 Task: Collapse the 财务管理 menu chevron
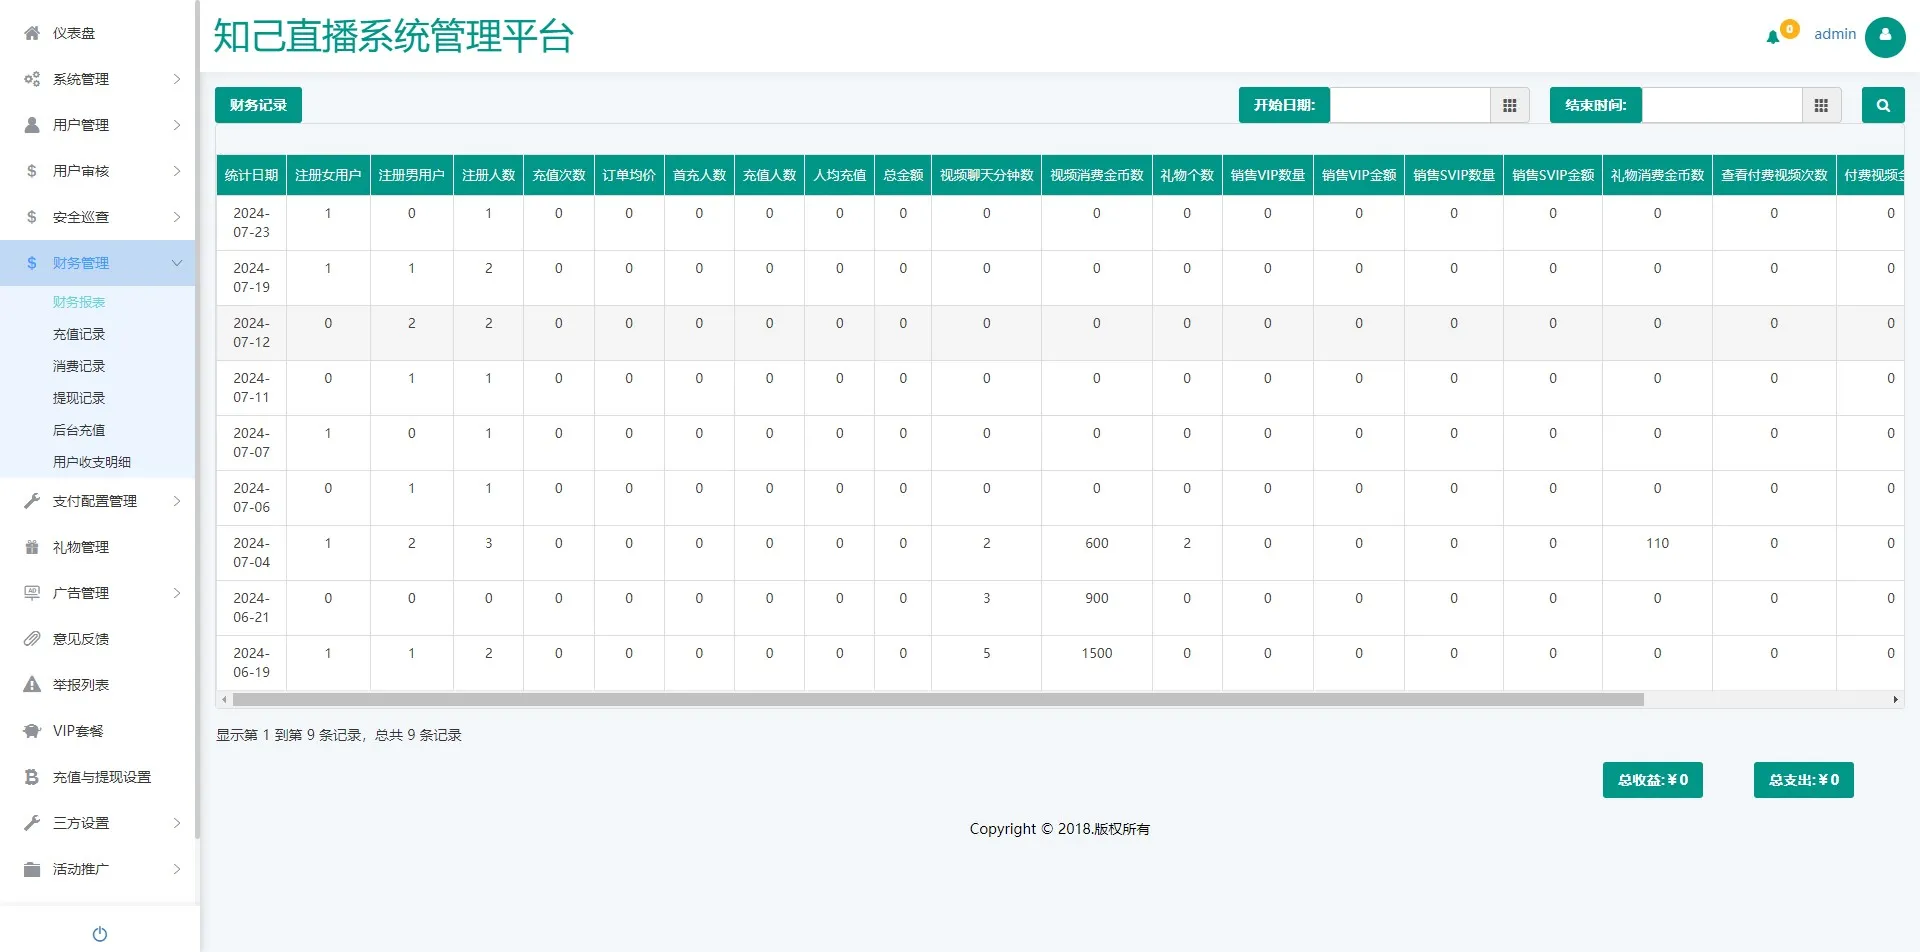177,263
